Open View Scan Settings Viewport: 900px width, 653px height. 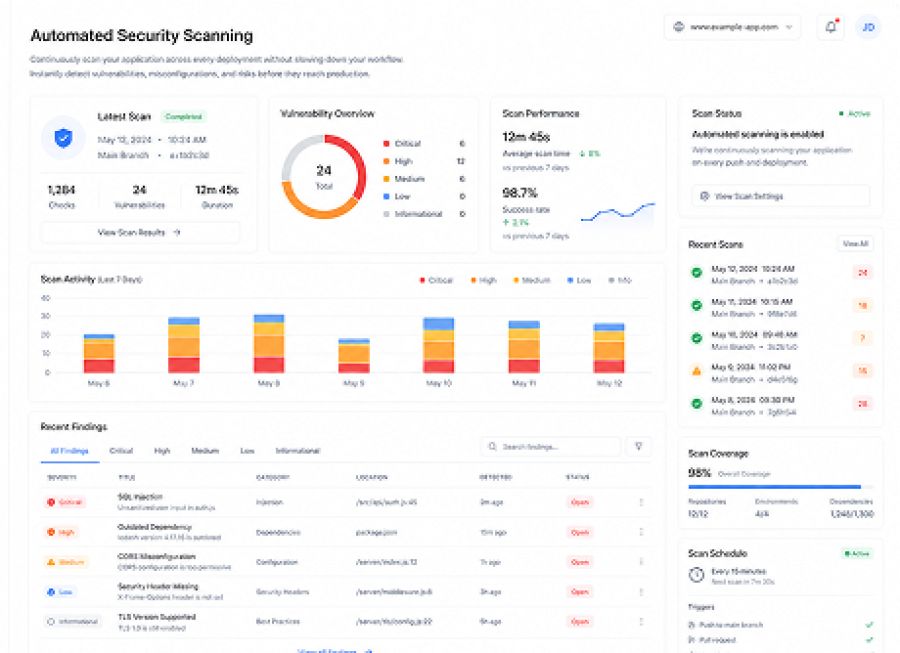tap(781, 196)
